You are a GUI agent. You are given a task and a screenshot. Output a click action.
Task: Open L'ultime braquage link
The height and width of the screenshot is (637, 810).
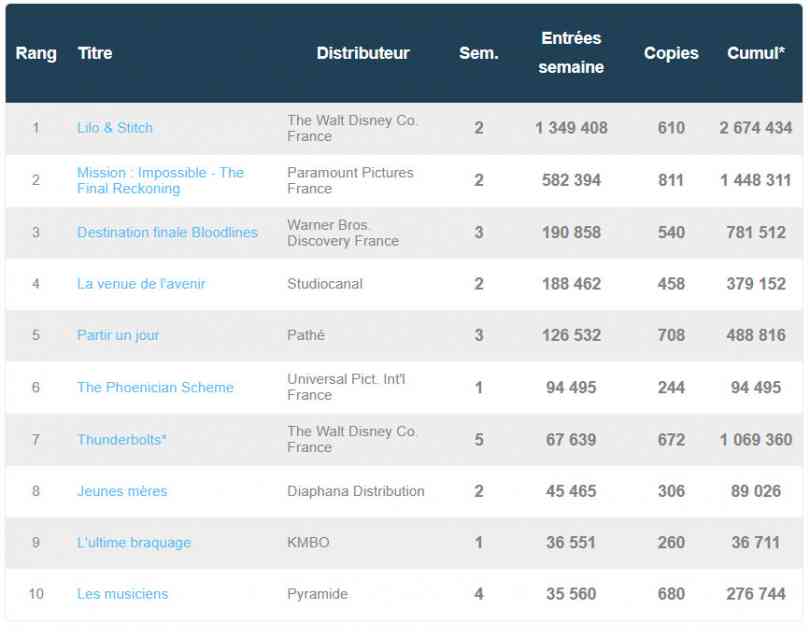point(134,542)
